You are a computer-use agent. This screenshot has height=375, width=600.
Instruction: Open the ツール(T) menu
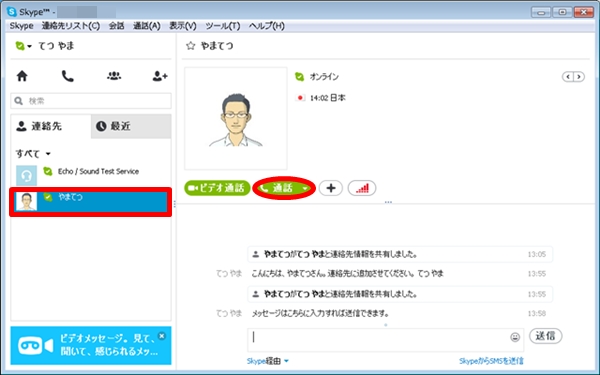click(223, 26)
